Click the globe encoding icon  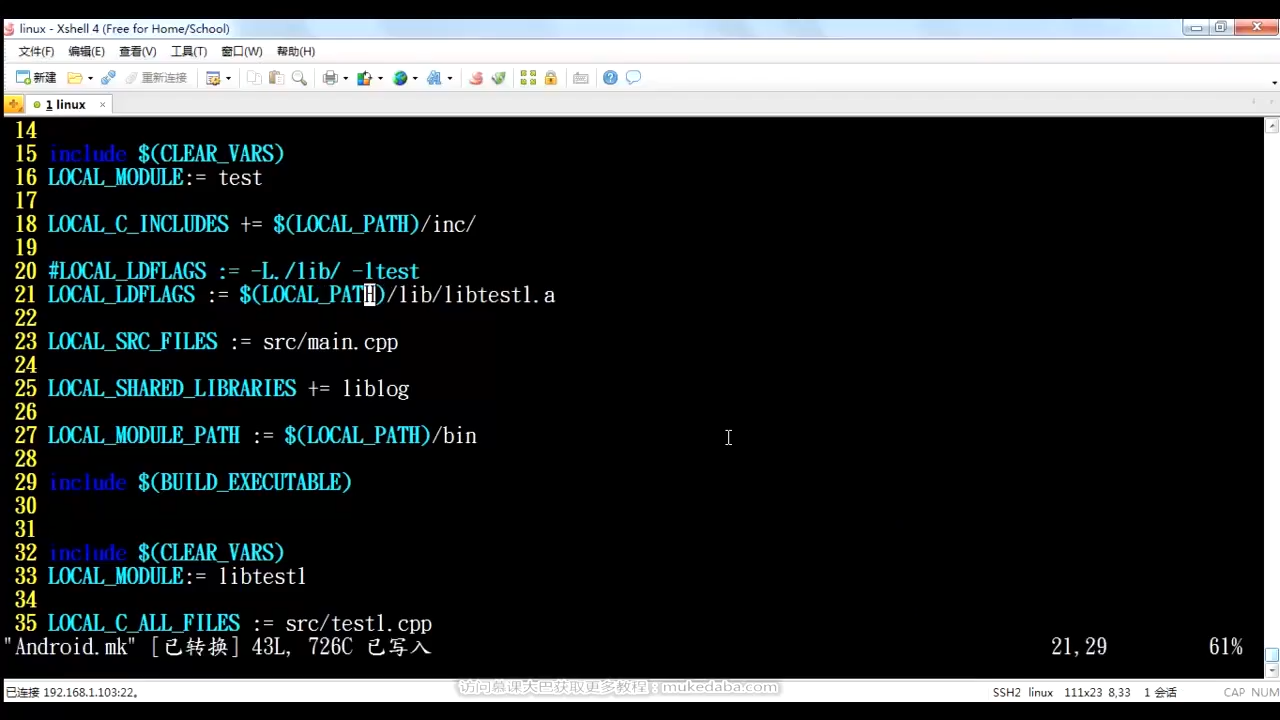tap(400, 78)
